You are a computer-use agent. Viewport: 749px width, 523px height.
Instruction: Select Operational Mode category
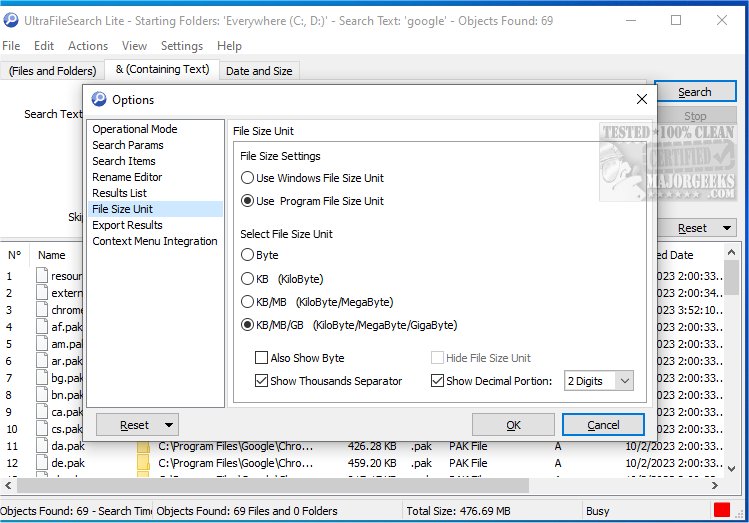pyautogui.click(x=155, y=129)
